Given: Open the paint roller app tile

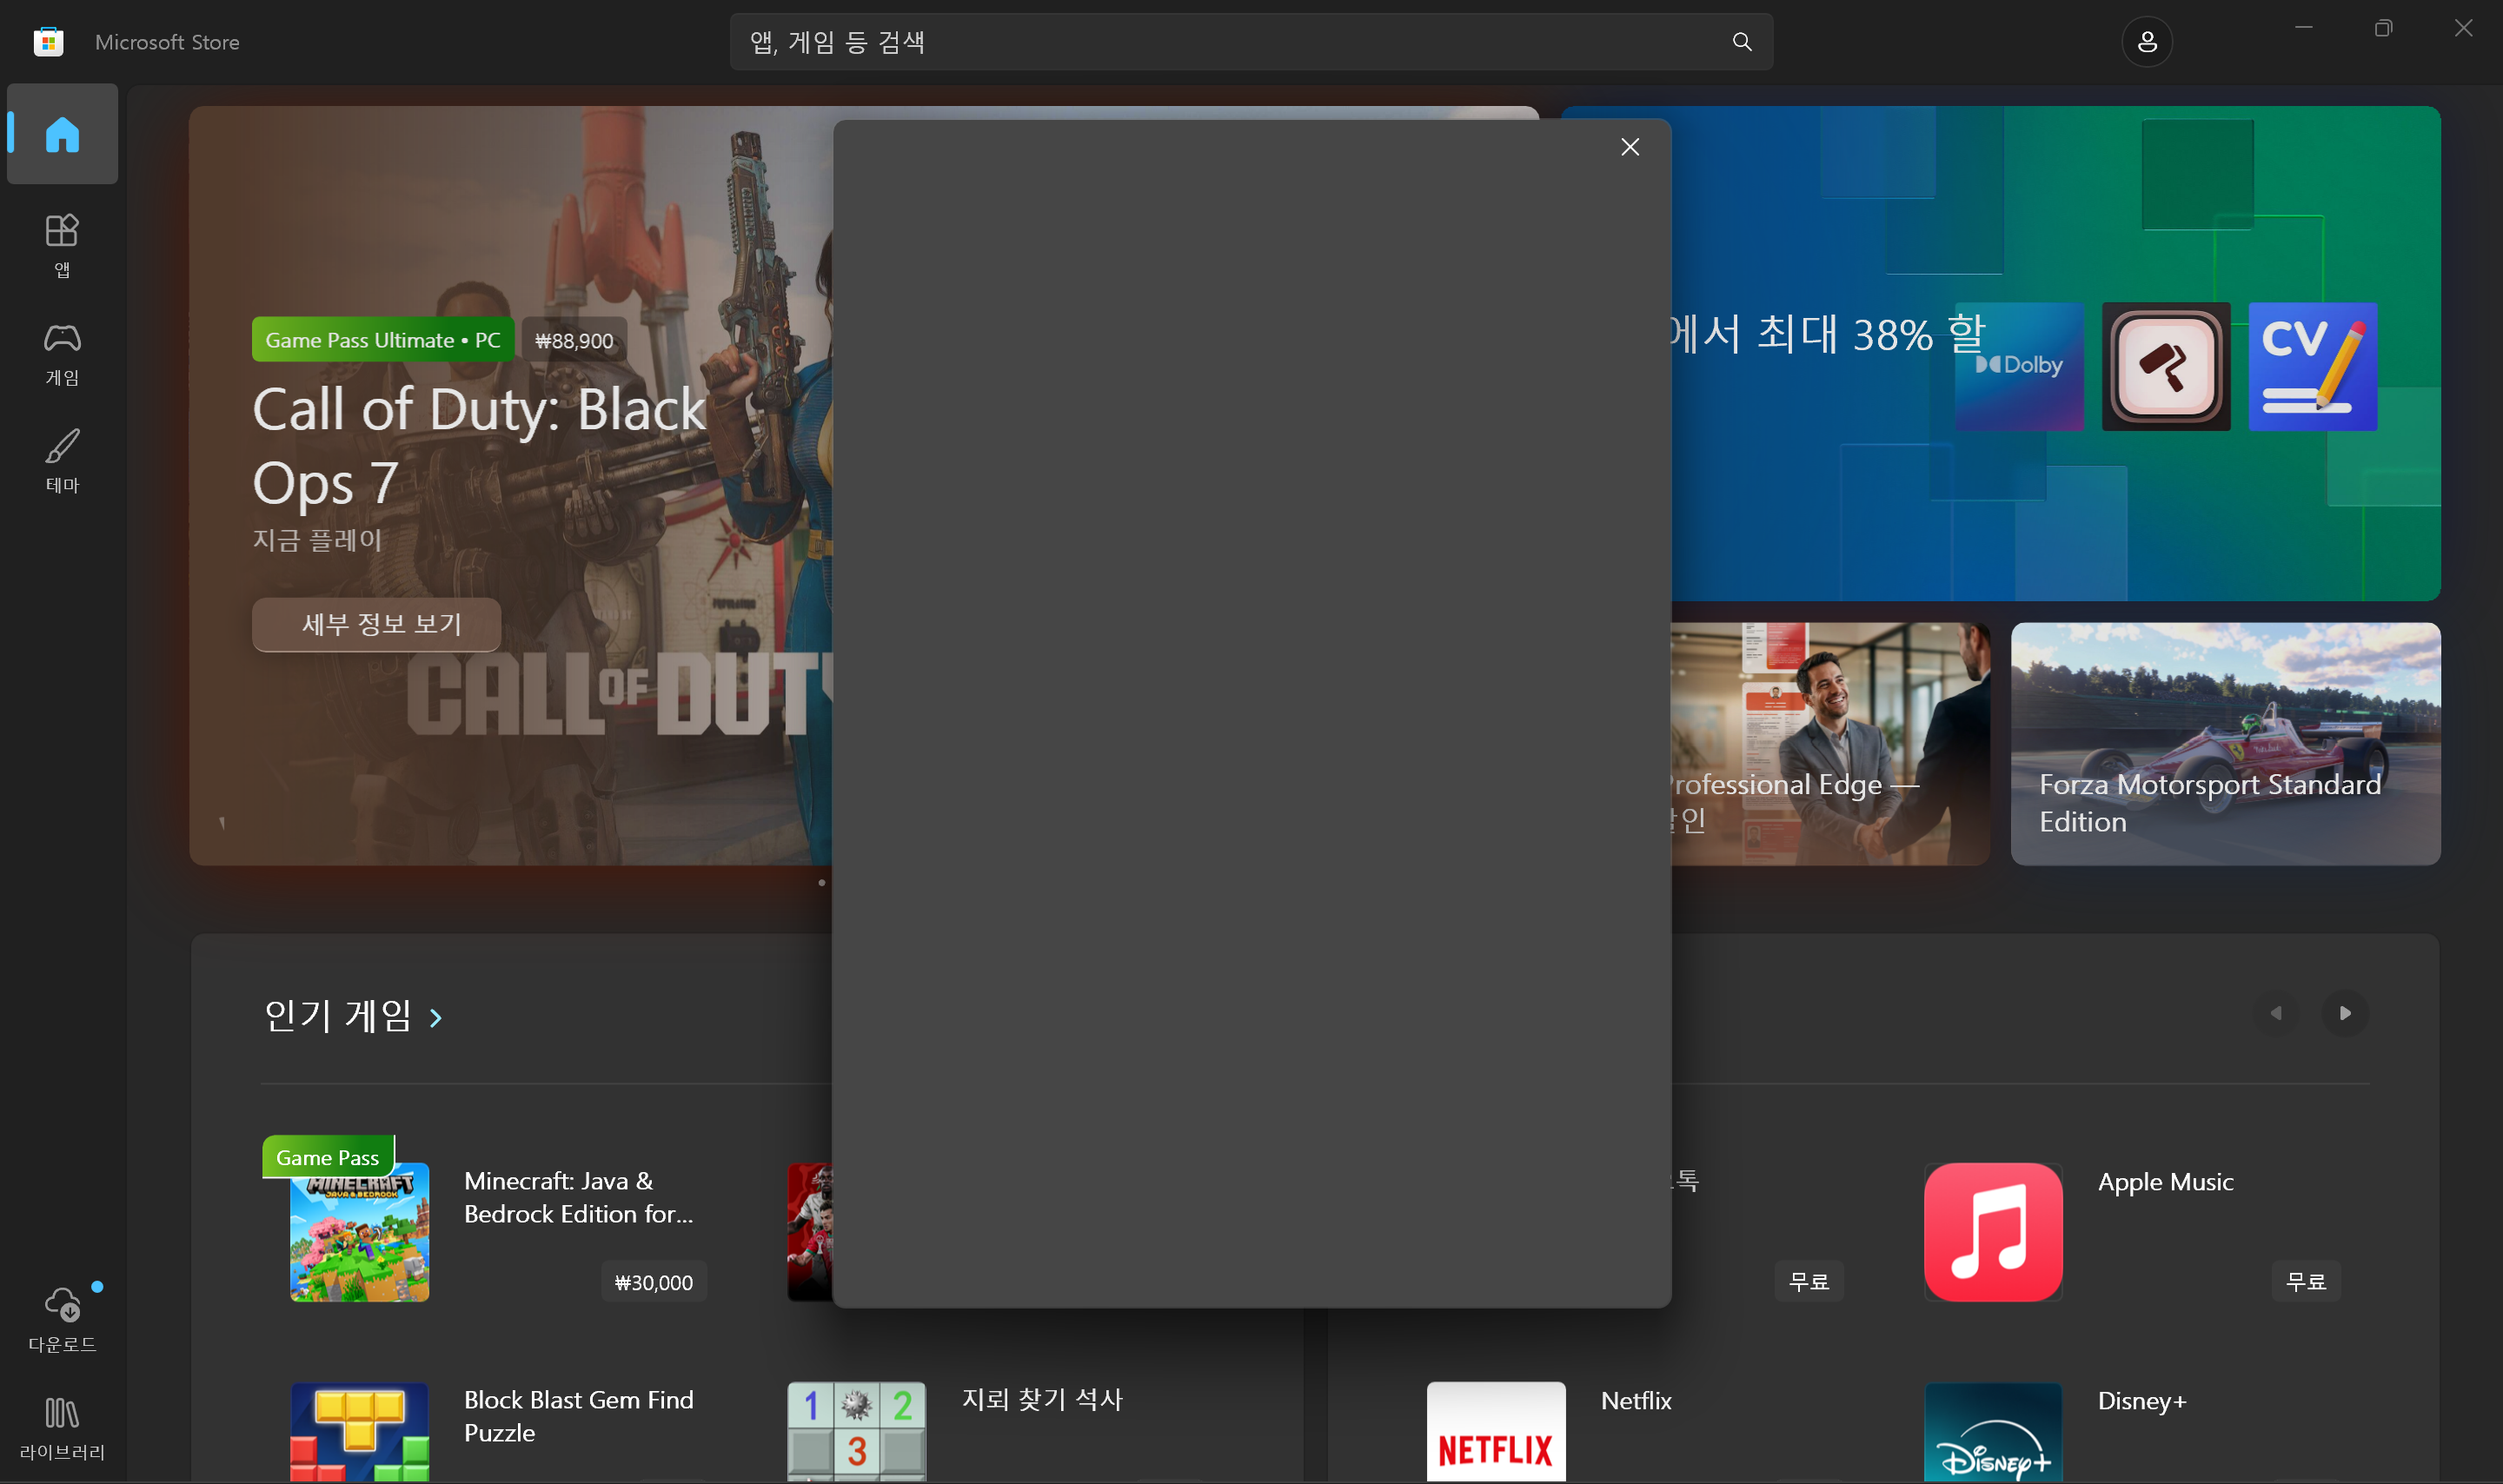Looking at the screenshot, I should [2166, 367].
